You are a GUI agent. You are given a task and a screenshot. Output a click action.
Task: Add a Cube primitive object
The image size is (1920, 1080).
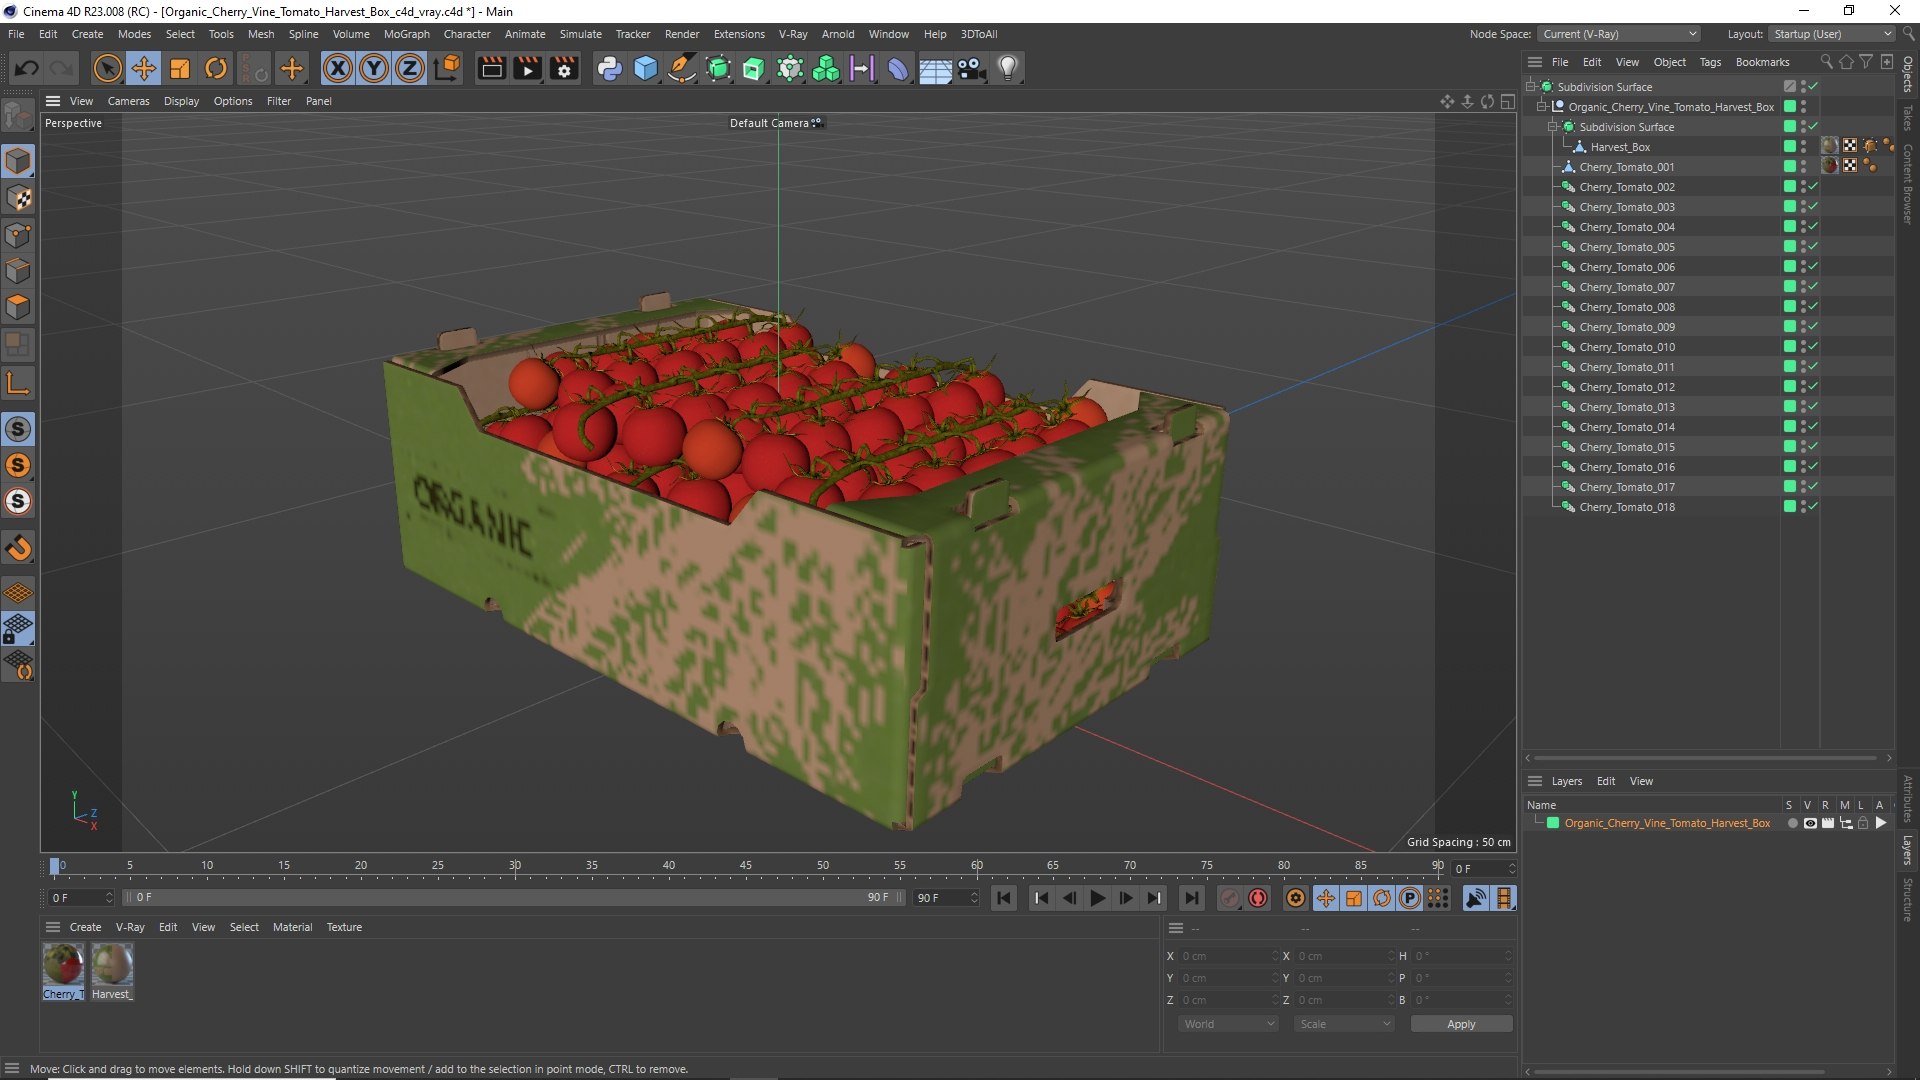(x=646, y=68)
